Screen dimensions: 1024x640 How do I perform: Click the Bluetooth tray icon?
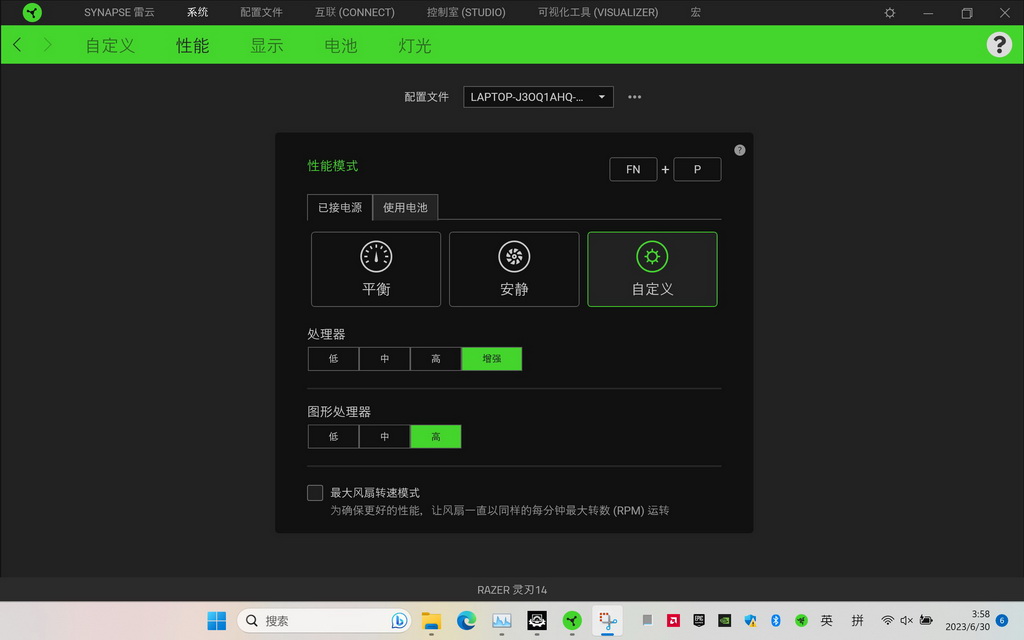click(x=776, y=620)
